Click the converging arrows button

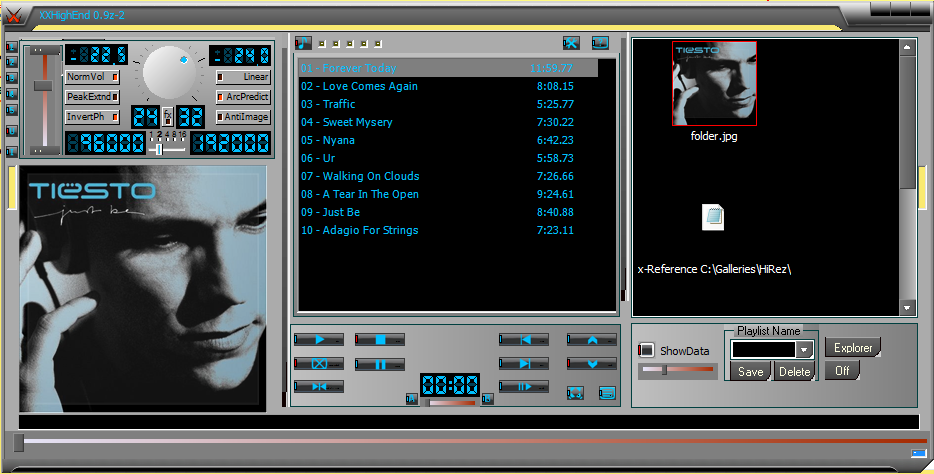(x=319, y=387)
